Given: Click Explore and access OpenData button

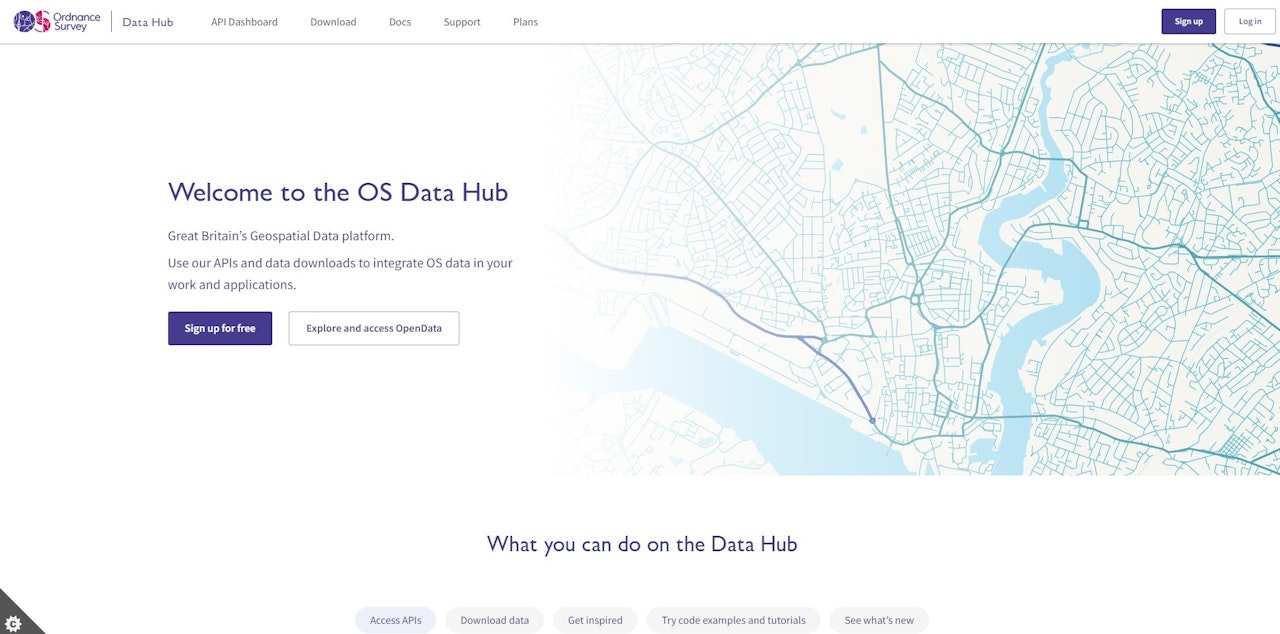Looking at the screenshot, I should [x=374, y=328].
